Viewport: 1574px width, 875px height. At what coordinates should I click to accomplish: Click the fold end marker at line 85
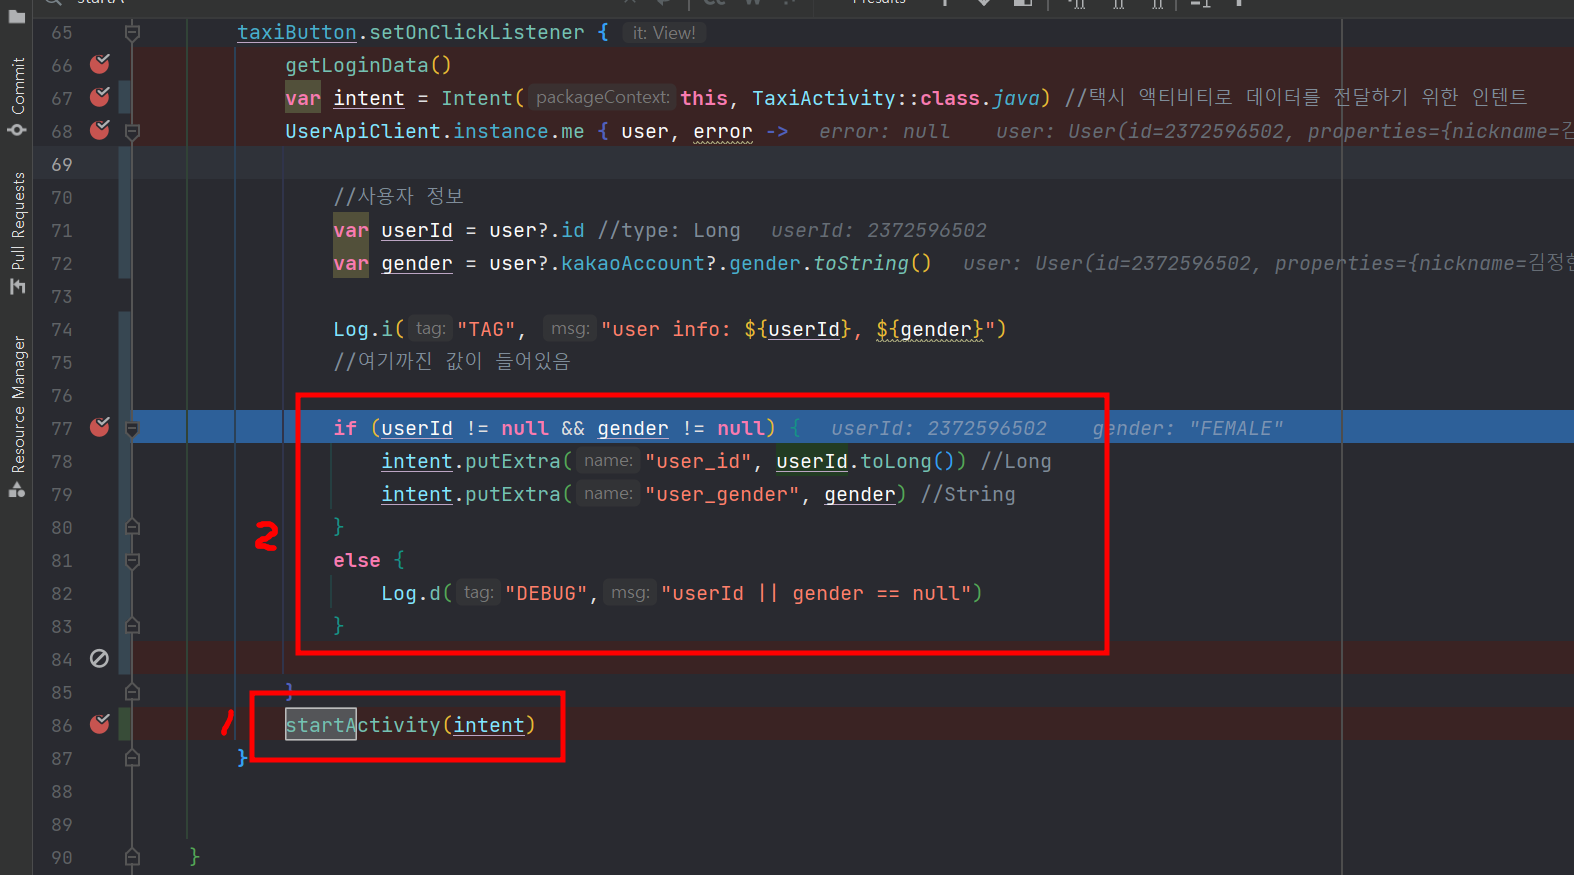pos(132,692)
